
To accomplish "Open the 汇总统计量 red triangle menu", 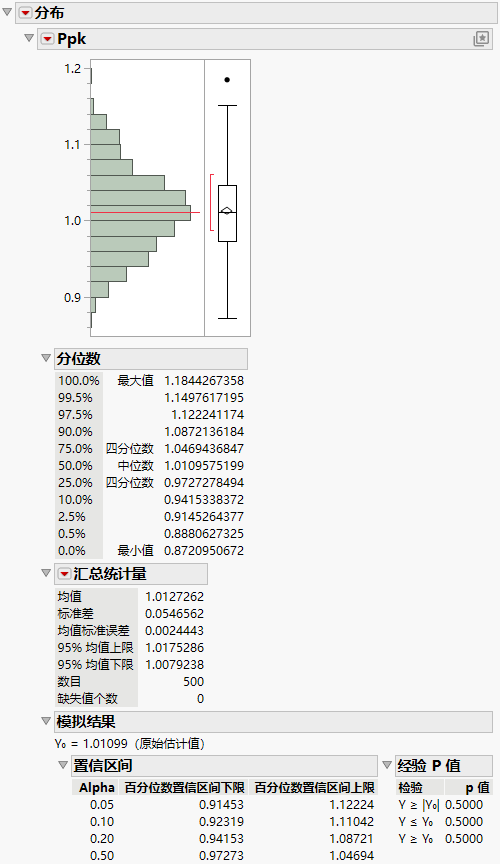I will coord(64,574).
